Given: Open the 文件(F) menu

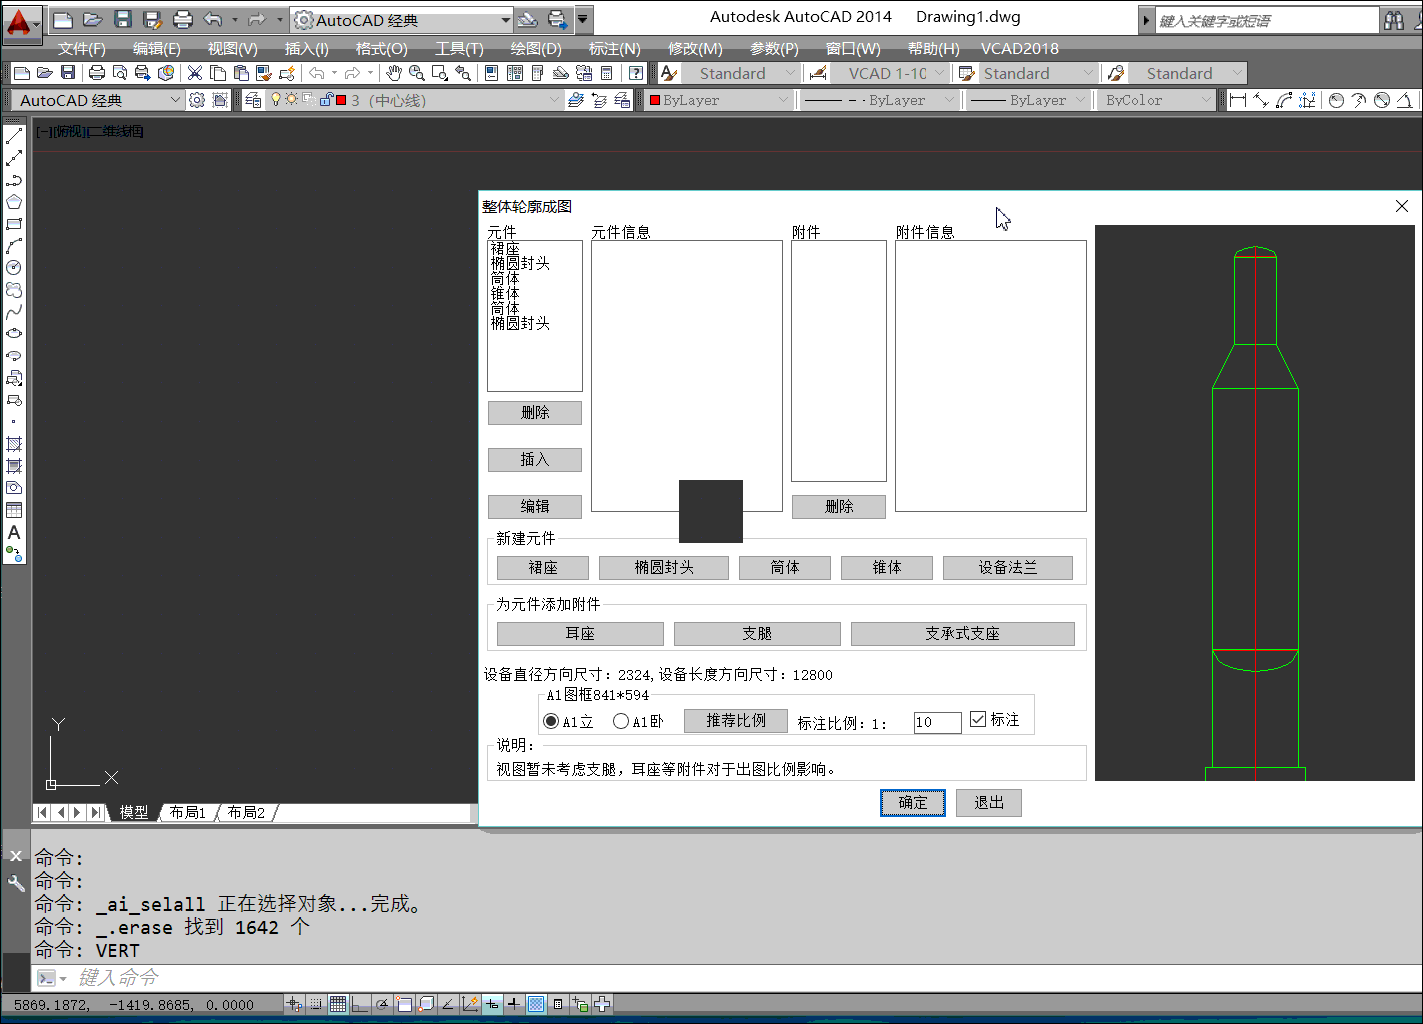Looking at the screenshot, I should point(82,48).
